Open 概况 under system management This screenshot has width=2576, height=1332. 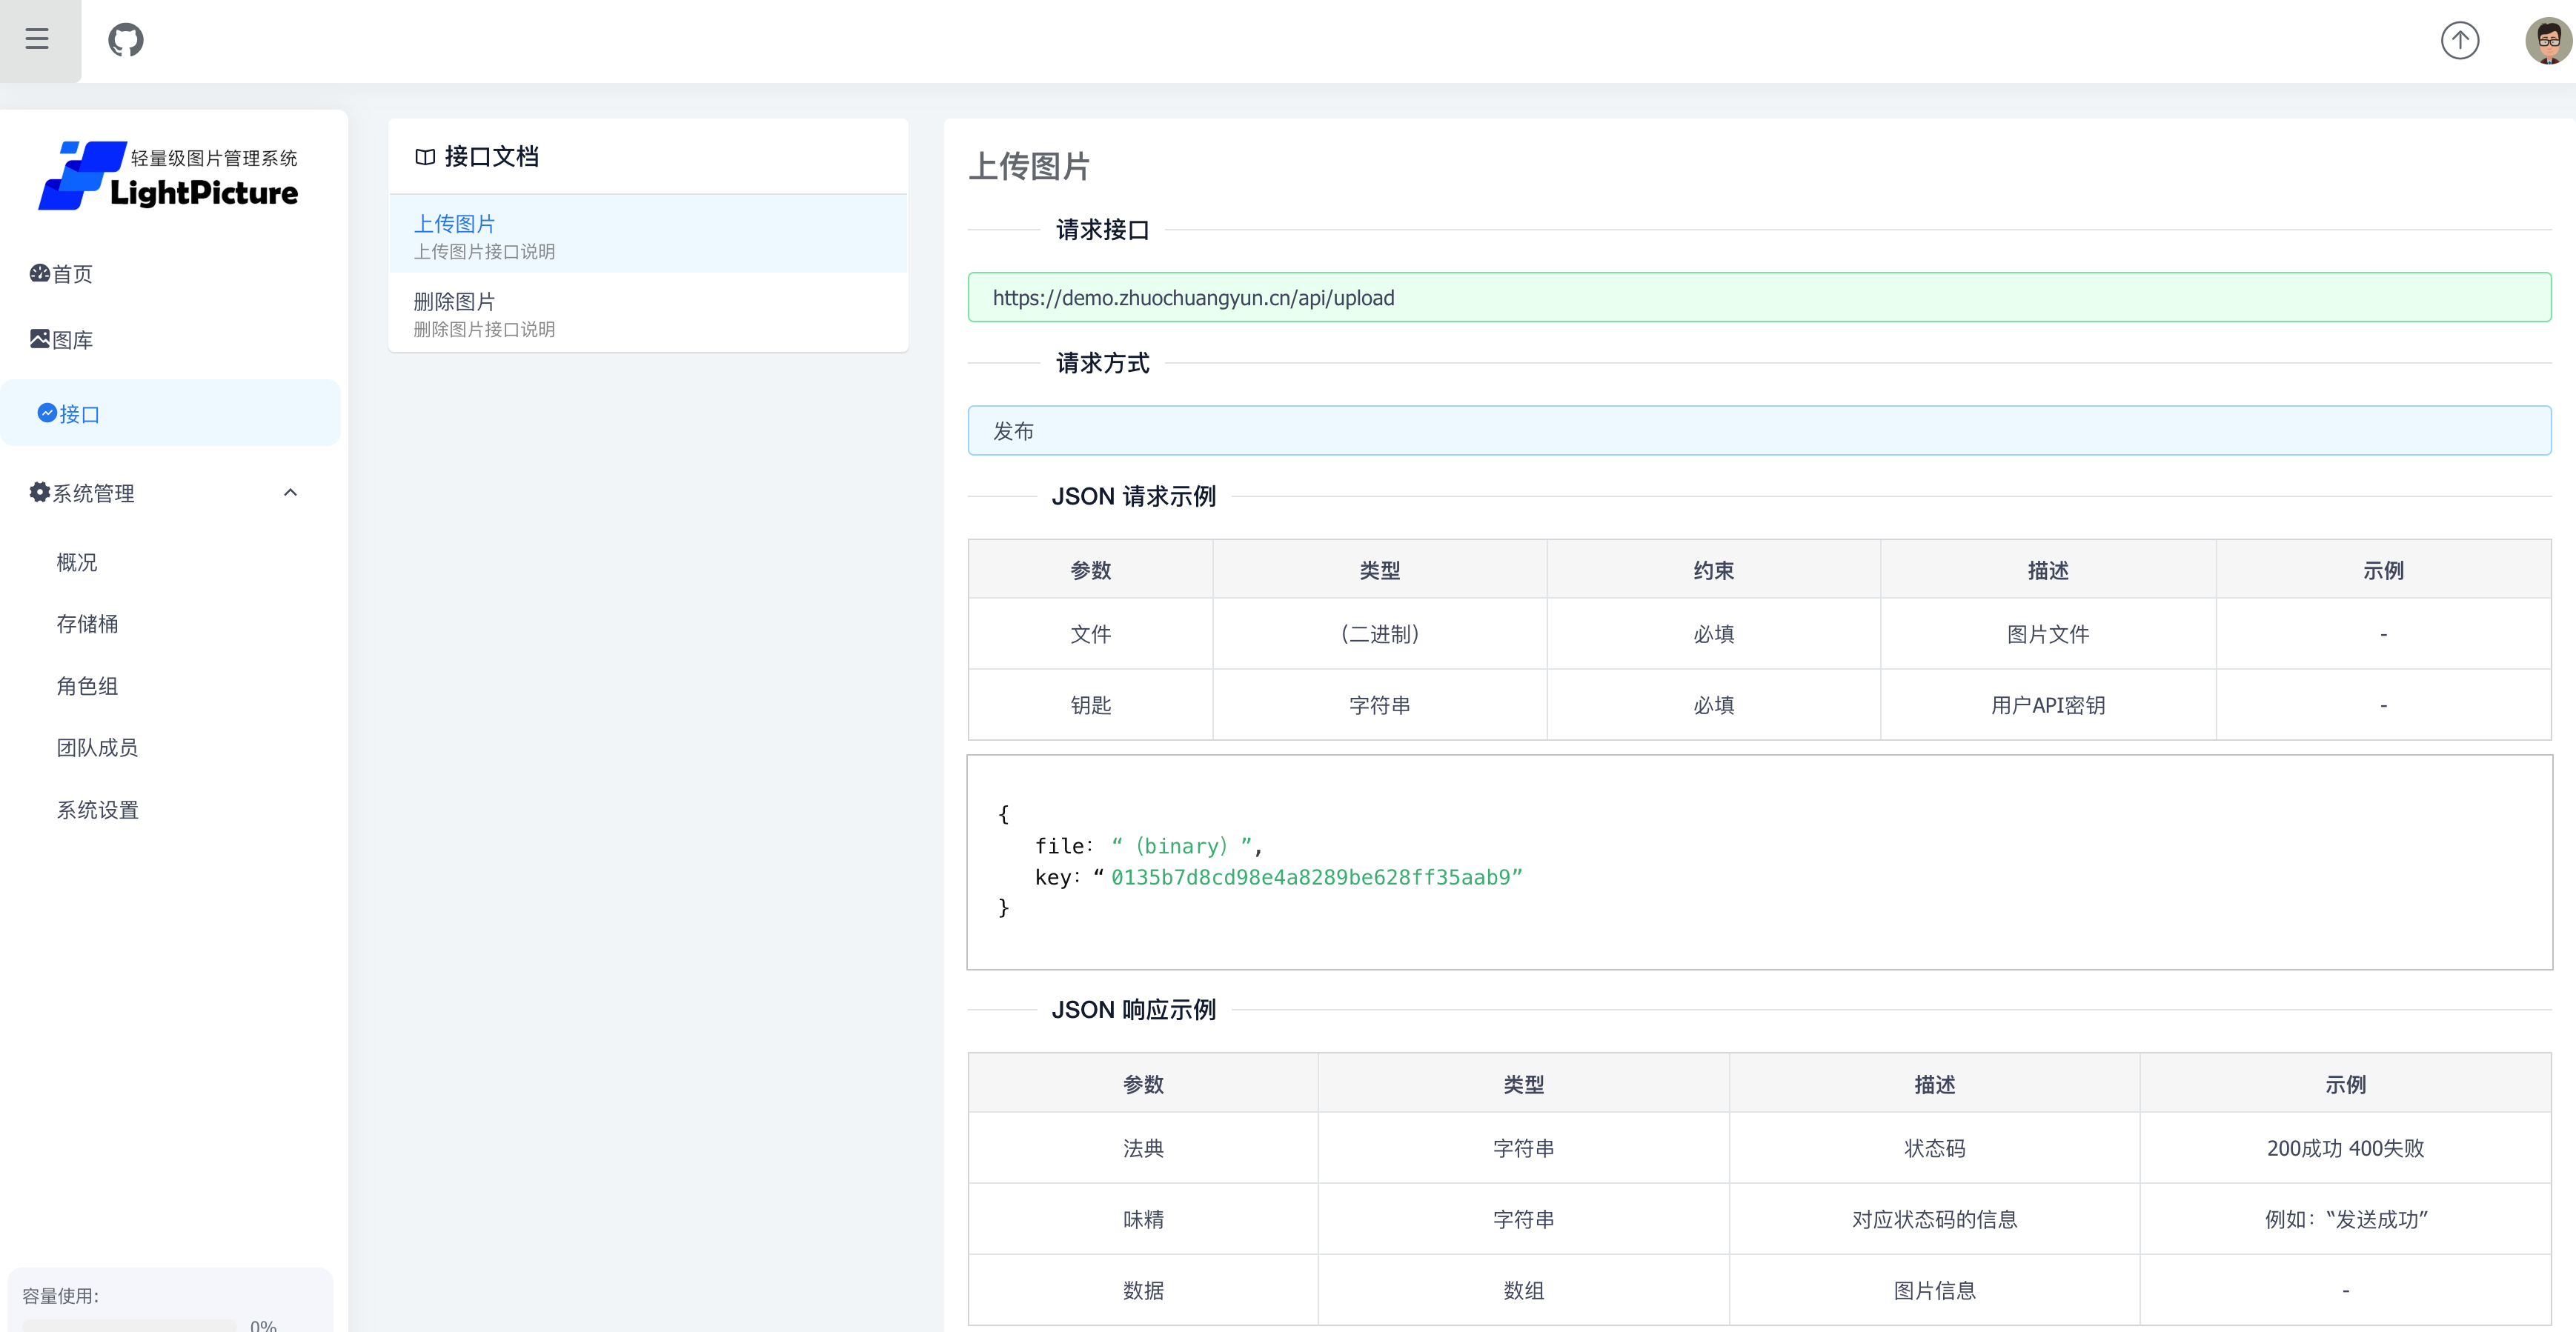coord(77,562)
